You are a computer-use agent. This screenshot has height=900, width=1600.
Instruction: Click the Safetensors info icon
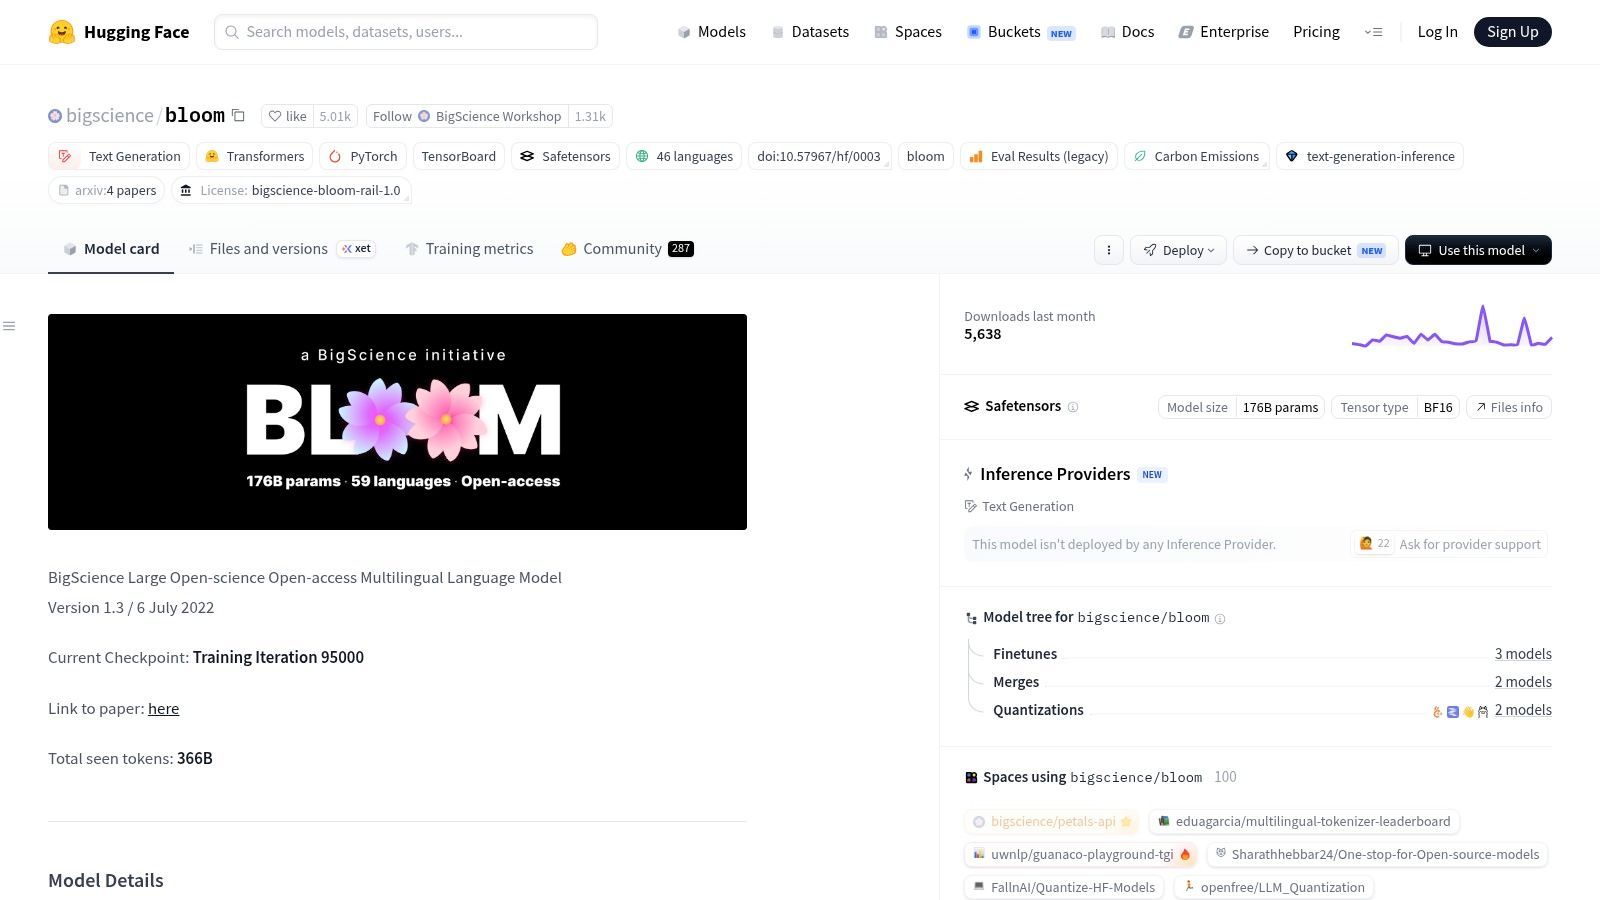pyautogui.click(x=1073, y=407)
